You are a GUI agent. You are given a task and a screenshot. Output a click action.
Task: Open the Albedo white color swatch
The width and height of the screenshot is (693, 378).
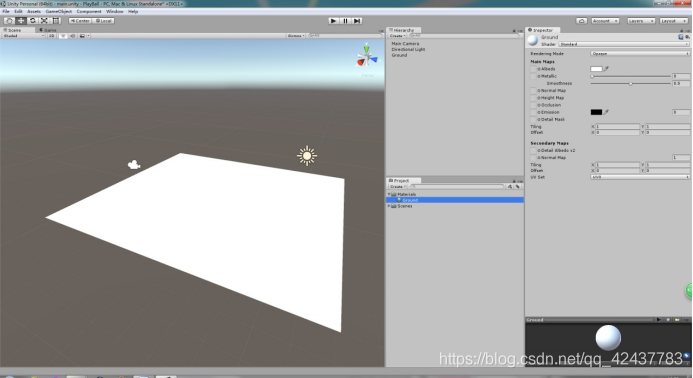pos(596,69)
